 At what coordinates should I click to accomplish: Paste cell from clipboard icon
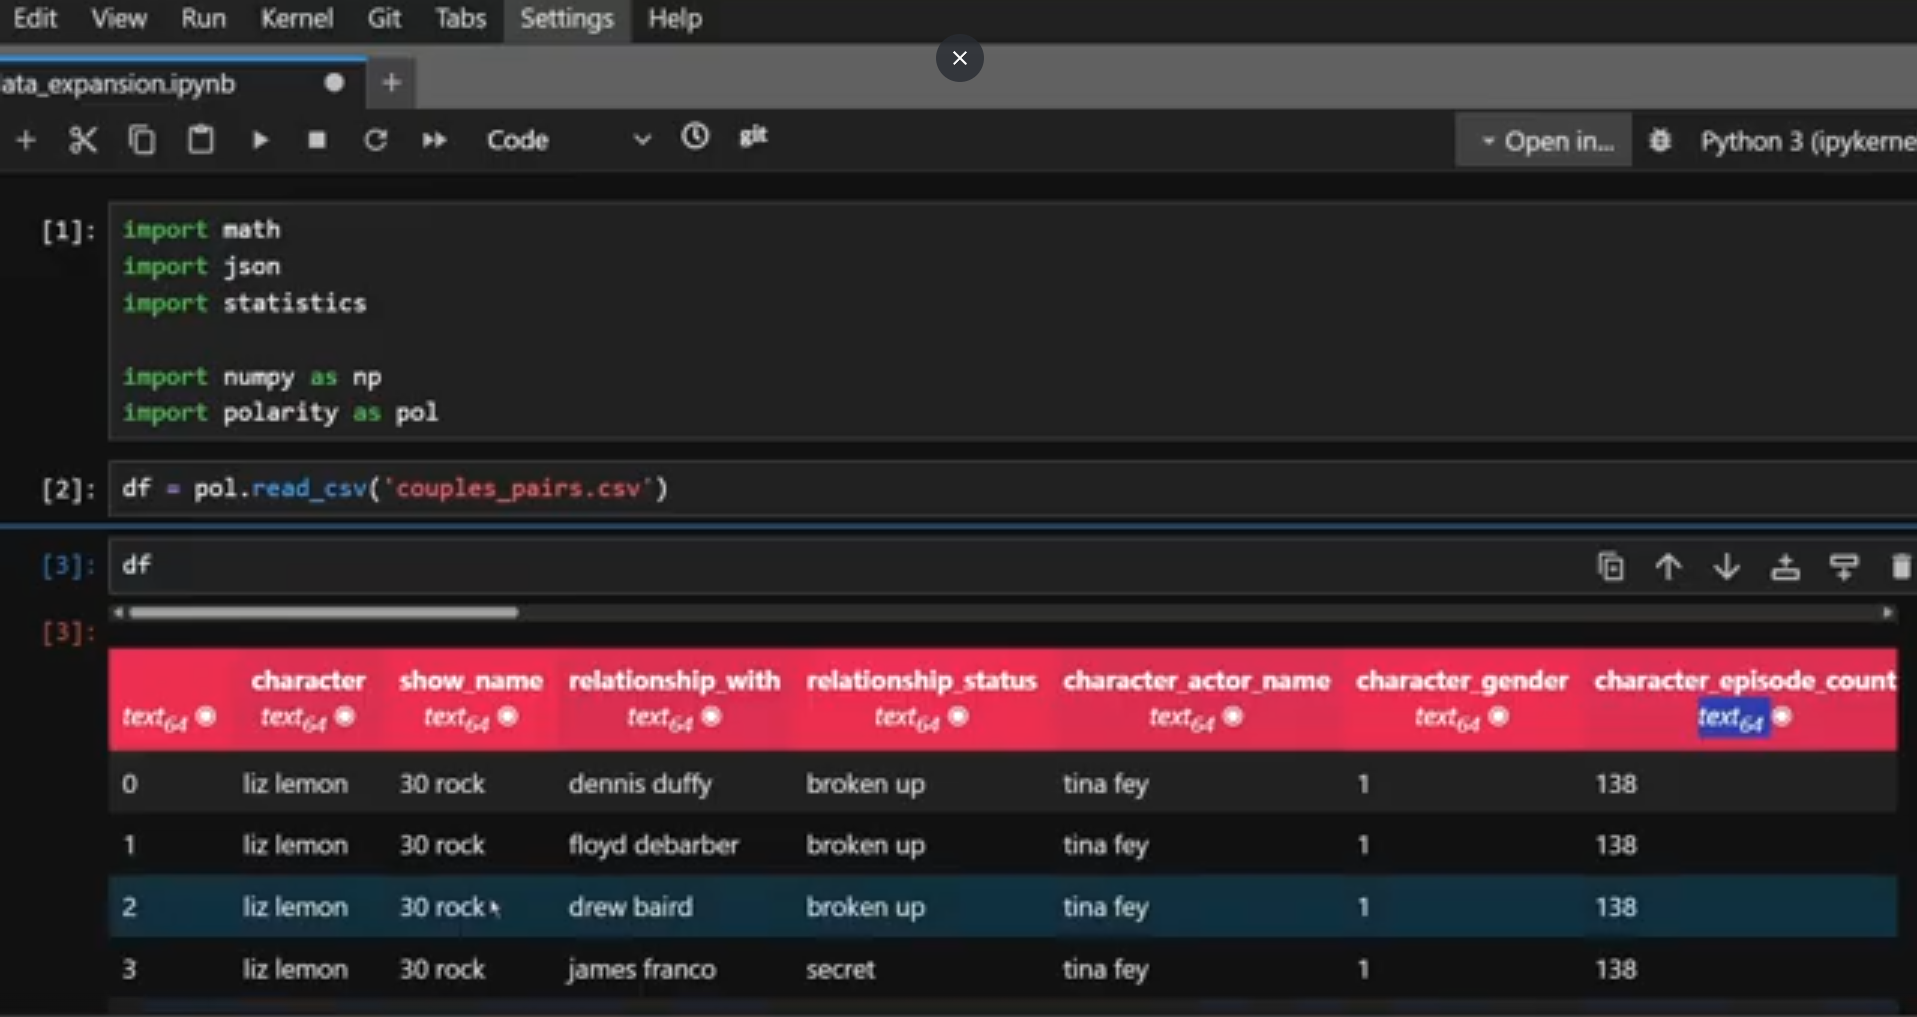click(200, 140)
